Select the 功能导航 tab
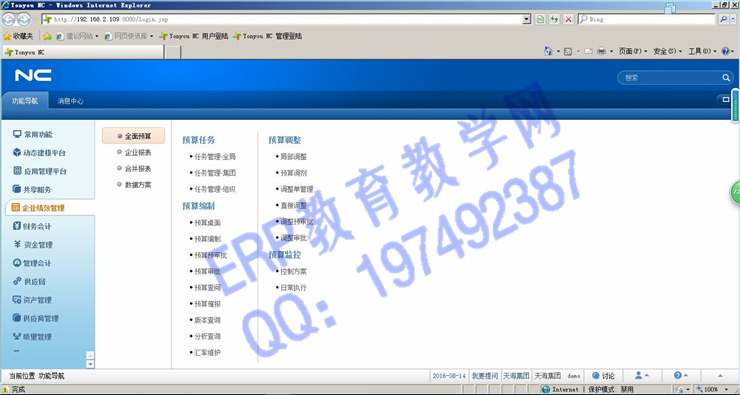 pos(25,101)
